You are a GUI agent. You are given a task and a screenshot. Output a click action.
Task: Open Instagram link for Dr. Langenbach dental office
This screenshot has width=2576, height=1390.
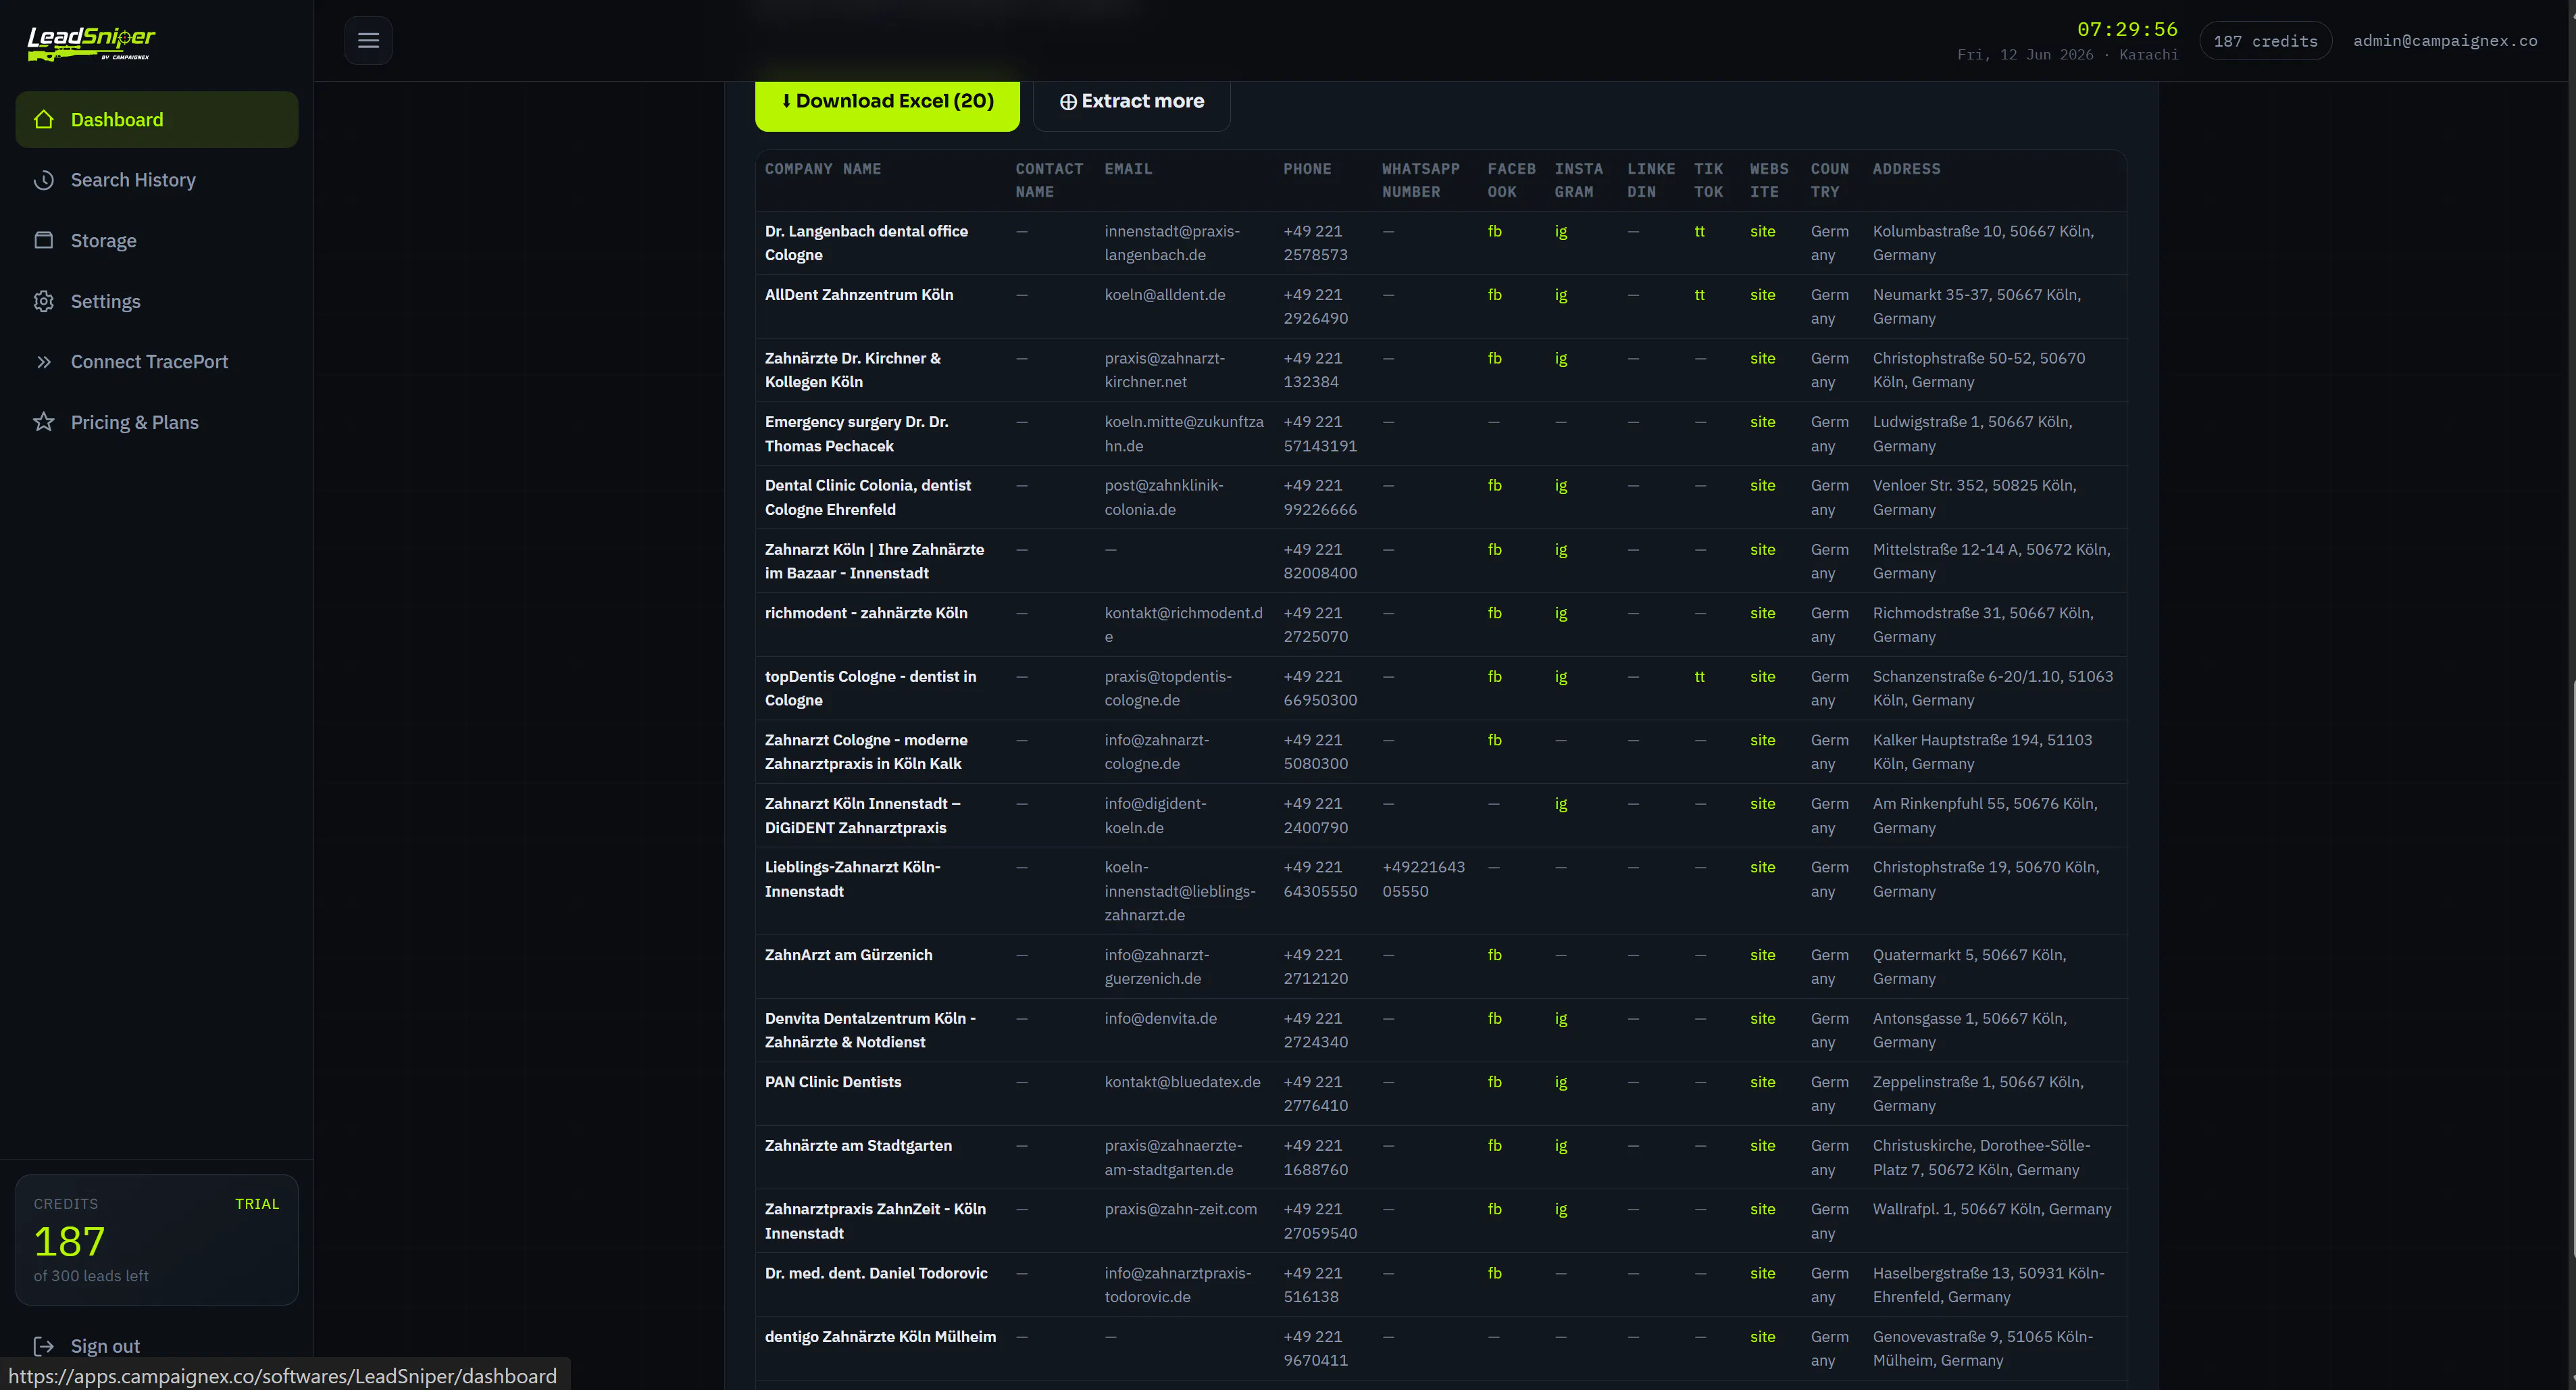point(1561,231)
